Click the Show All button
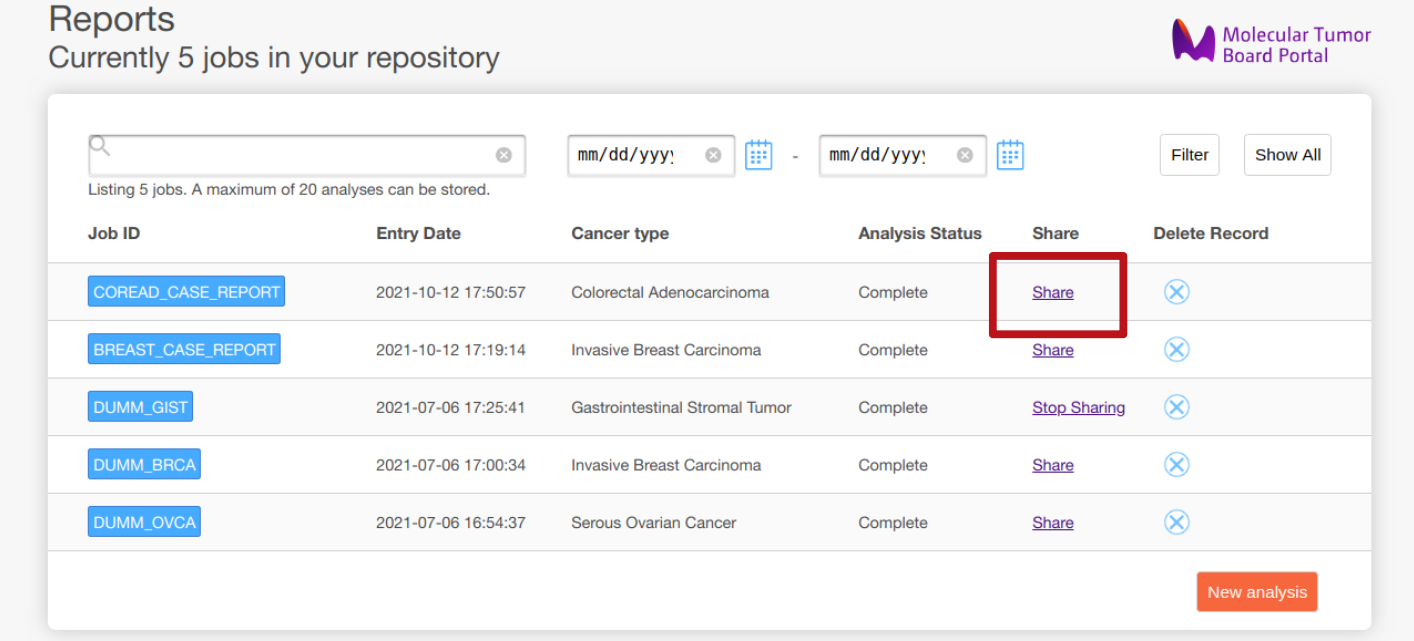1414x641 pixels. click(1287, 155)
